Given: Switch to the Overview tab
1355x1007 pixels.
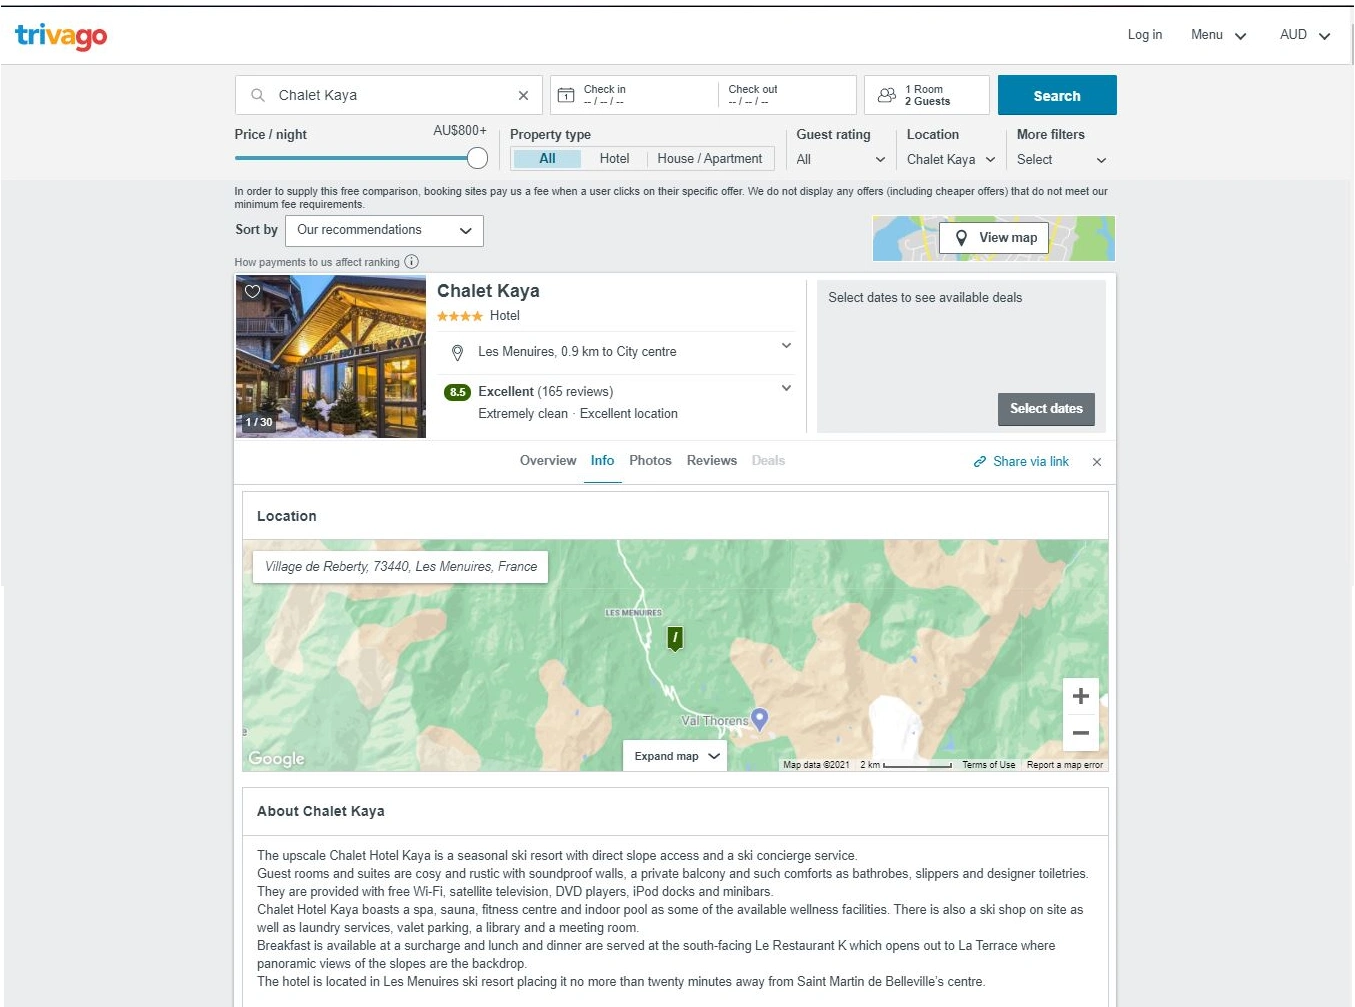Looking at the screenshot, I should 548,461.
